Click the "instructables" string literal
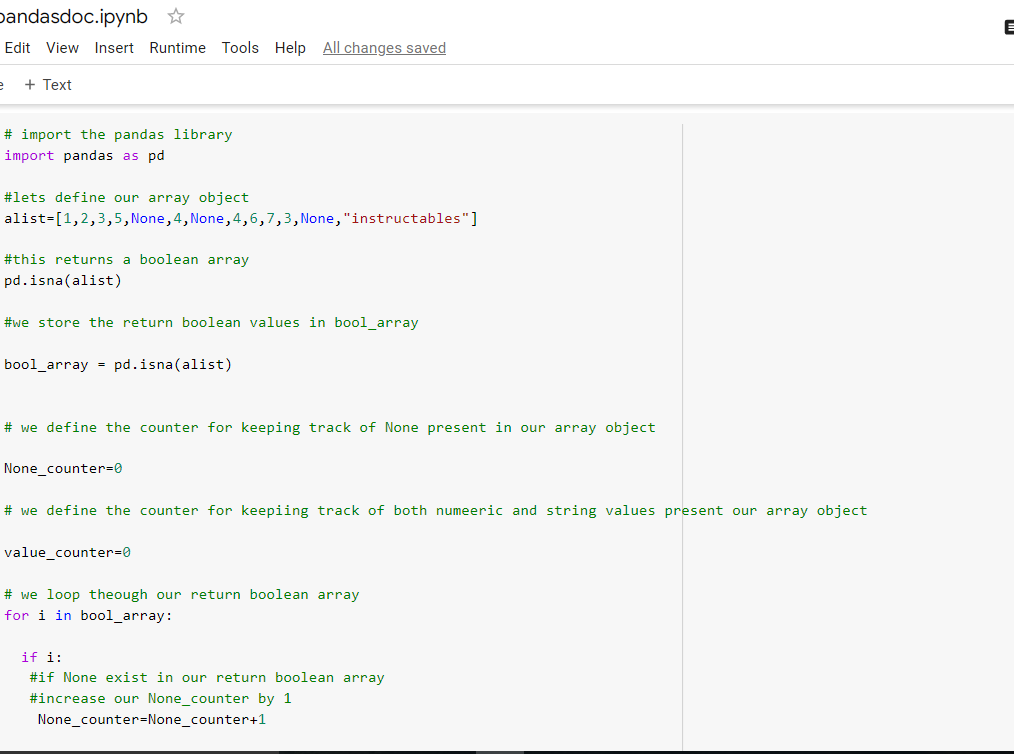The height and width of the screenshot is (754, 1014). pyautogui.click(x=406, y=219)
